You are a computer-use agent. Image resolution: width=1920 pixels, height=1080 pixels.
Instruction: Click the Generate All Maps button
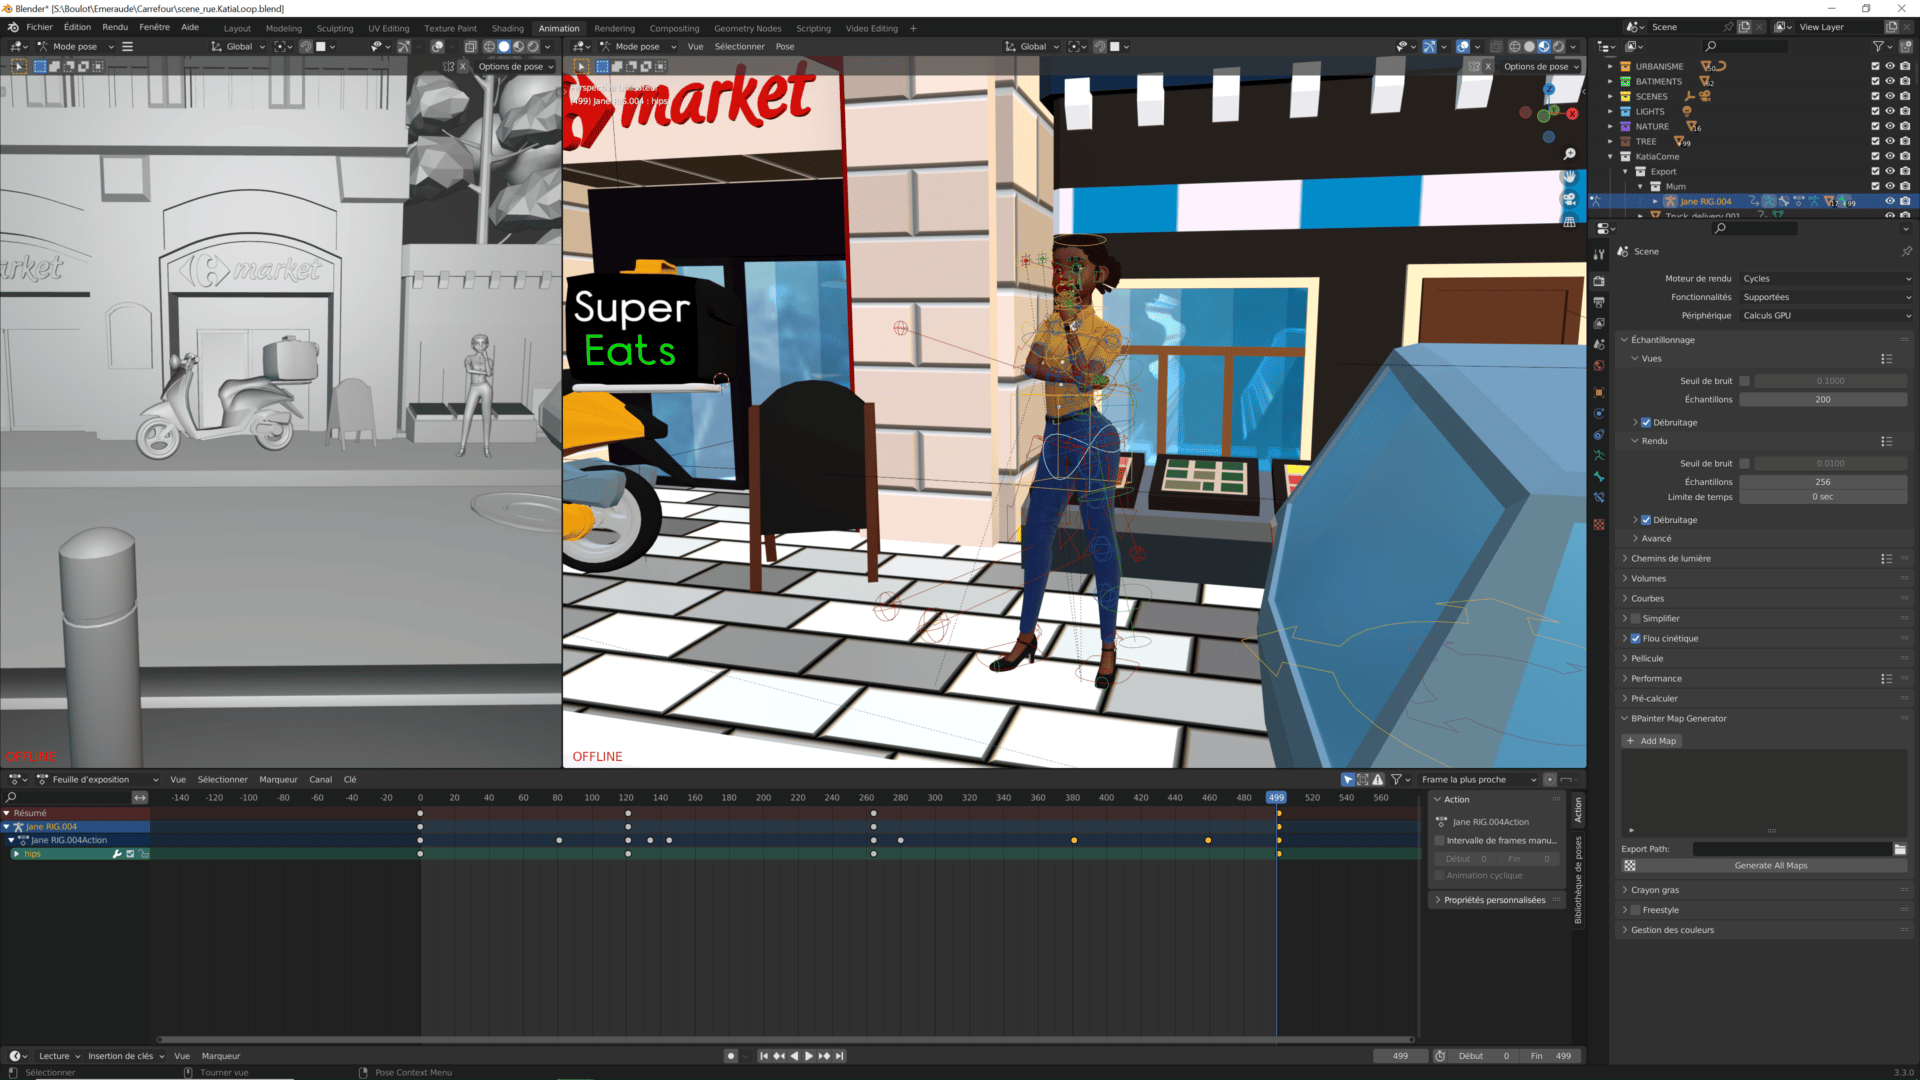coord(1770,865)
